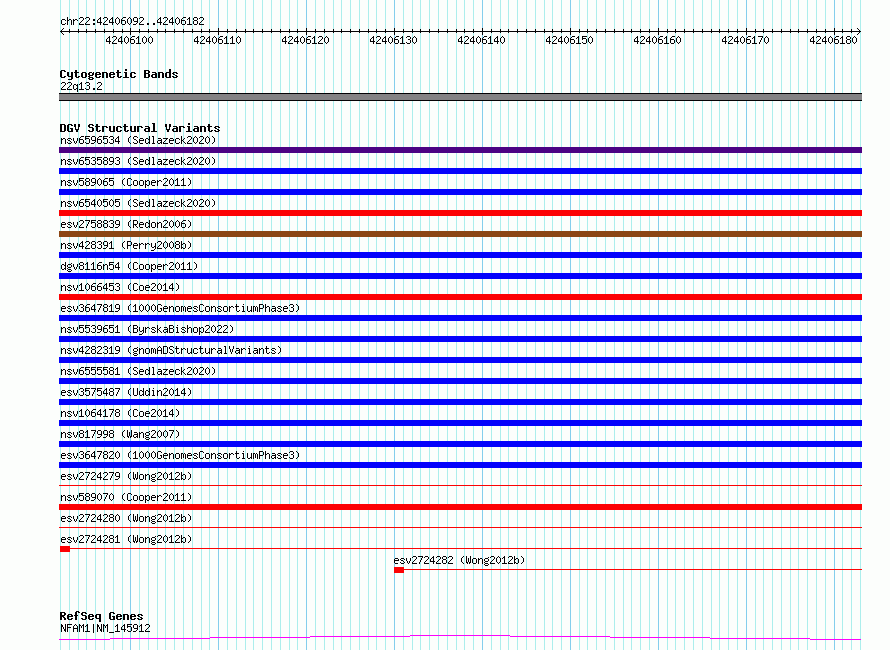The image size is (890, 650).
Task: Click the red start block of esv2724281
Action: click(65, 549)
